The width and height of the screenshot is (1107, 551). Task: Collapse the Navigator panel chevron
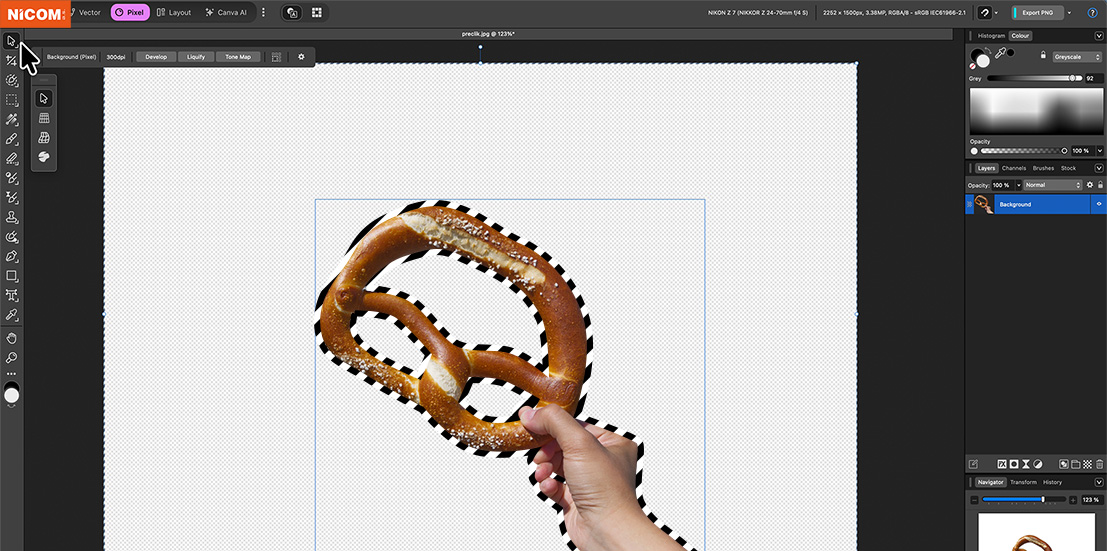click(x=1099, y=482)
